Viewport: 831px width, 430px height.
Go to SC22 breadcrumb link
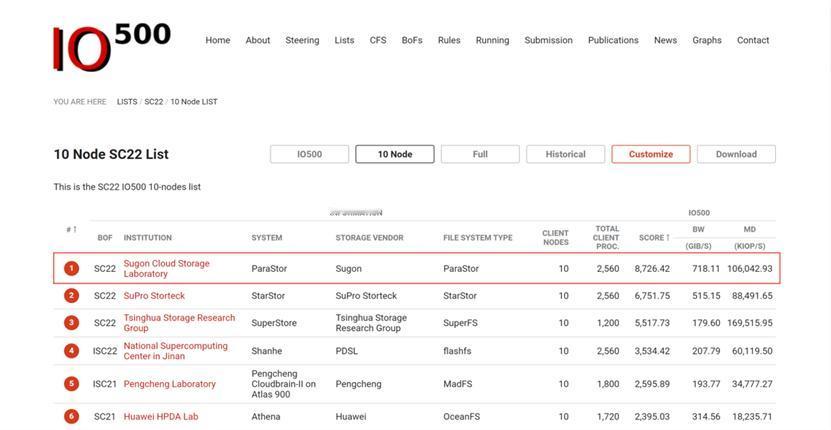153,102
